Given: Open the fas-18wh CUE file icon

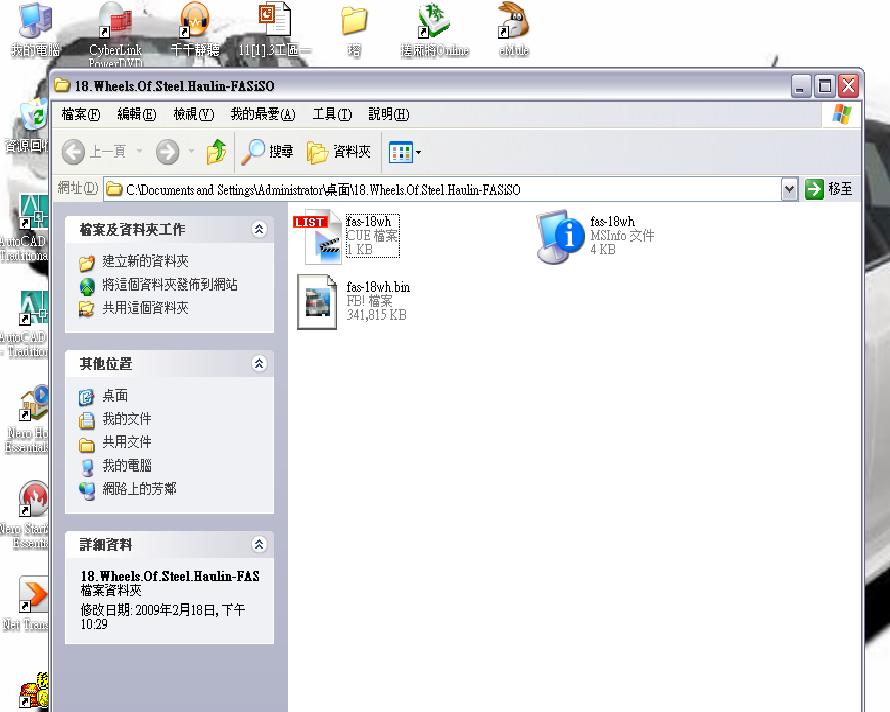Looking at the screenshot, I should (x=317, y=238).
